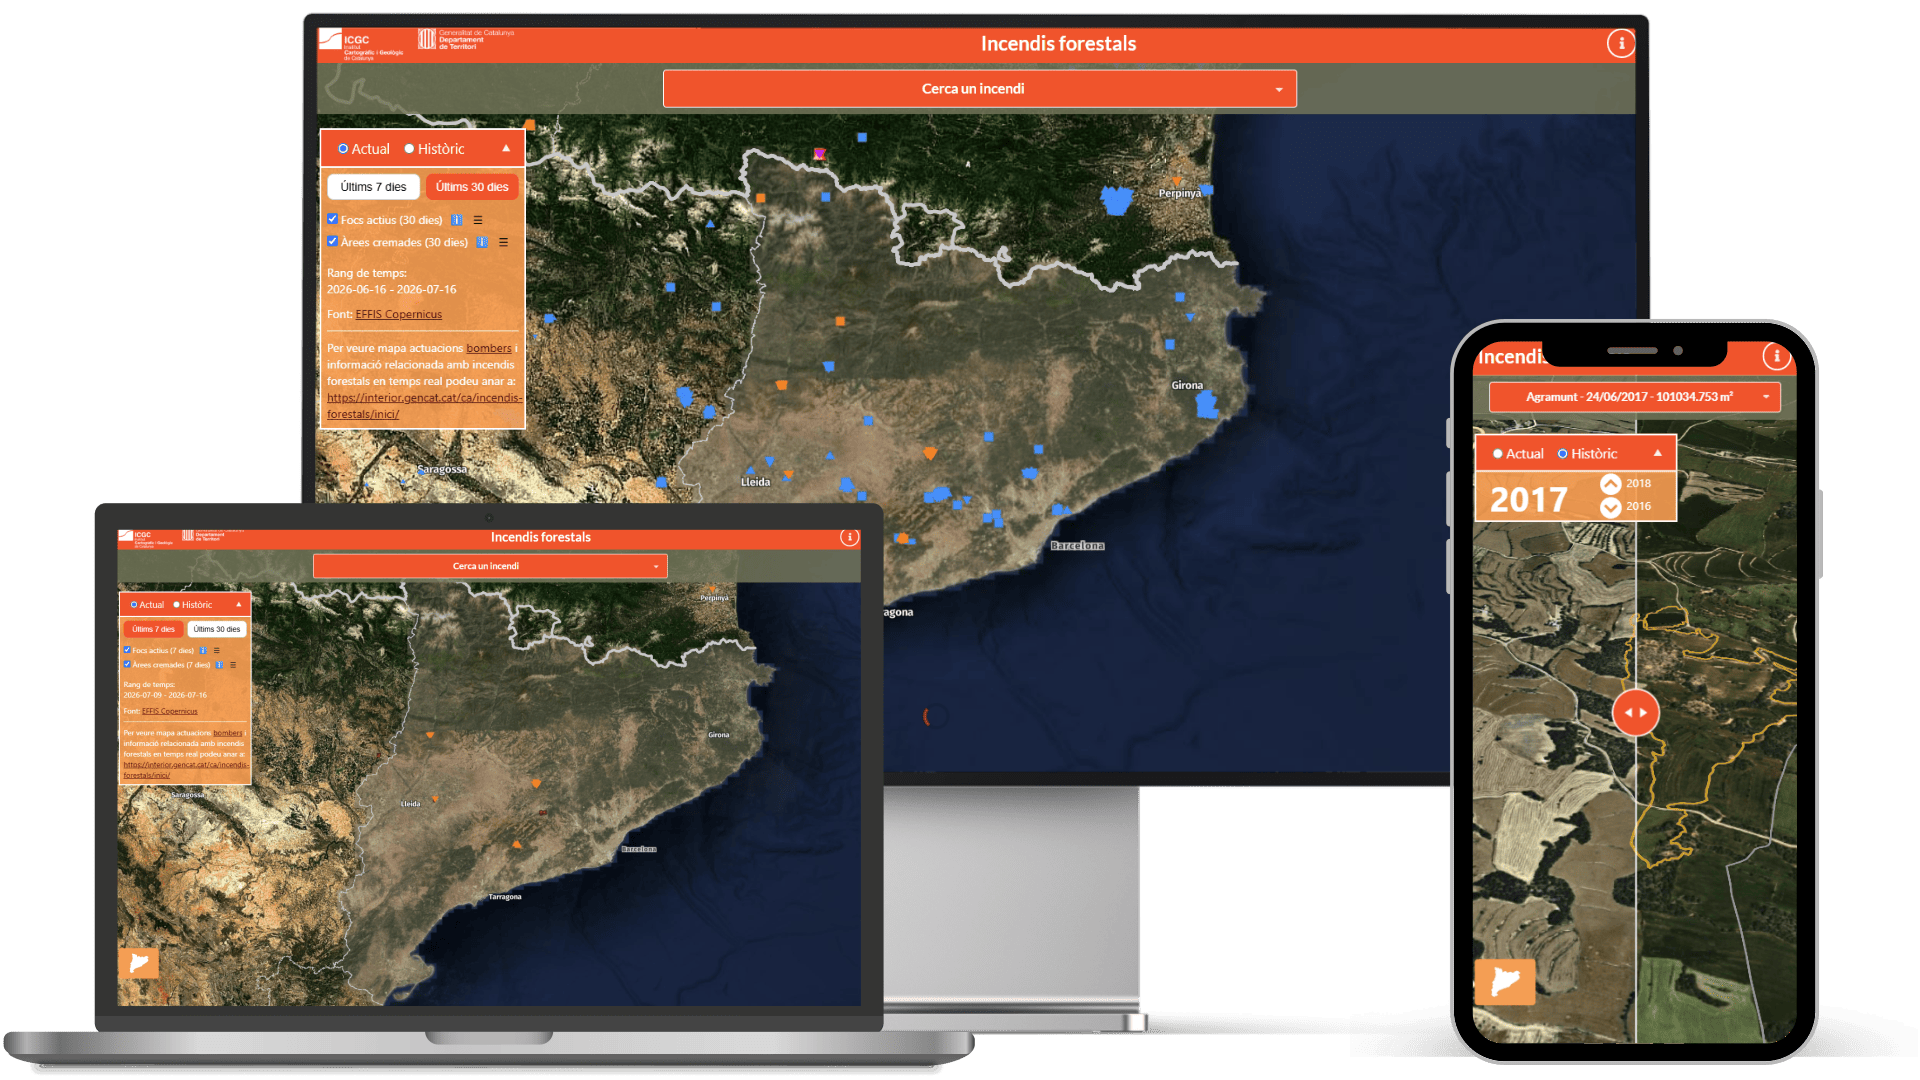Select the Històric radio button on the laptop
The width and height of the screenshot is (1920, 1080).
177,605
